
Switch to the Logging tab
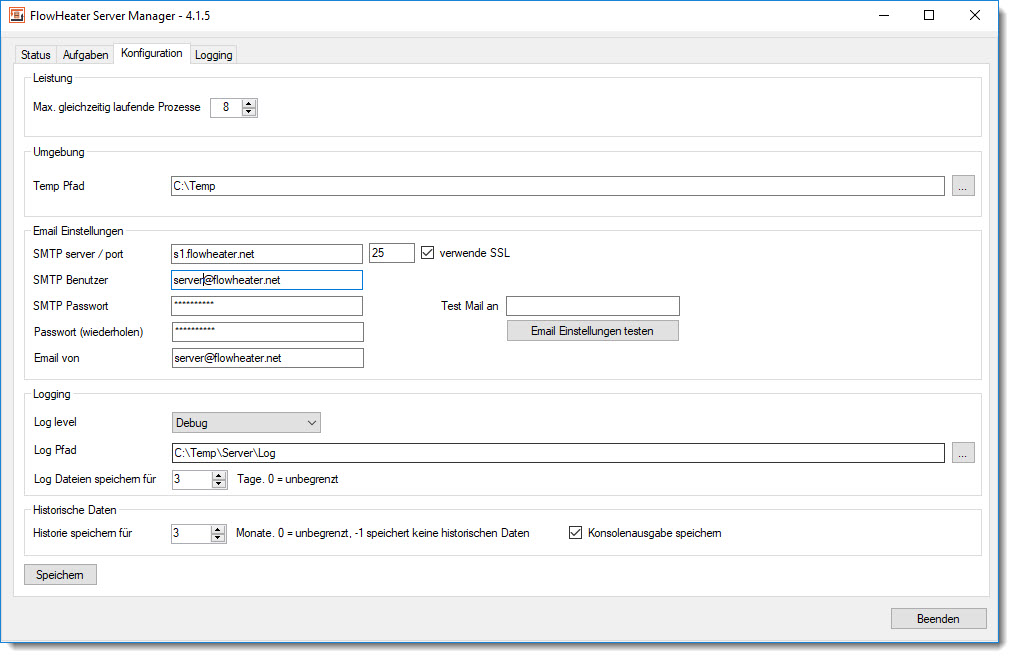pyautogui.click(x=213, y=55)
